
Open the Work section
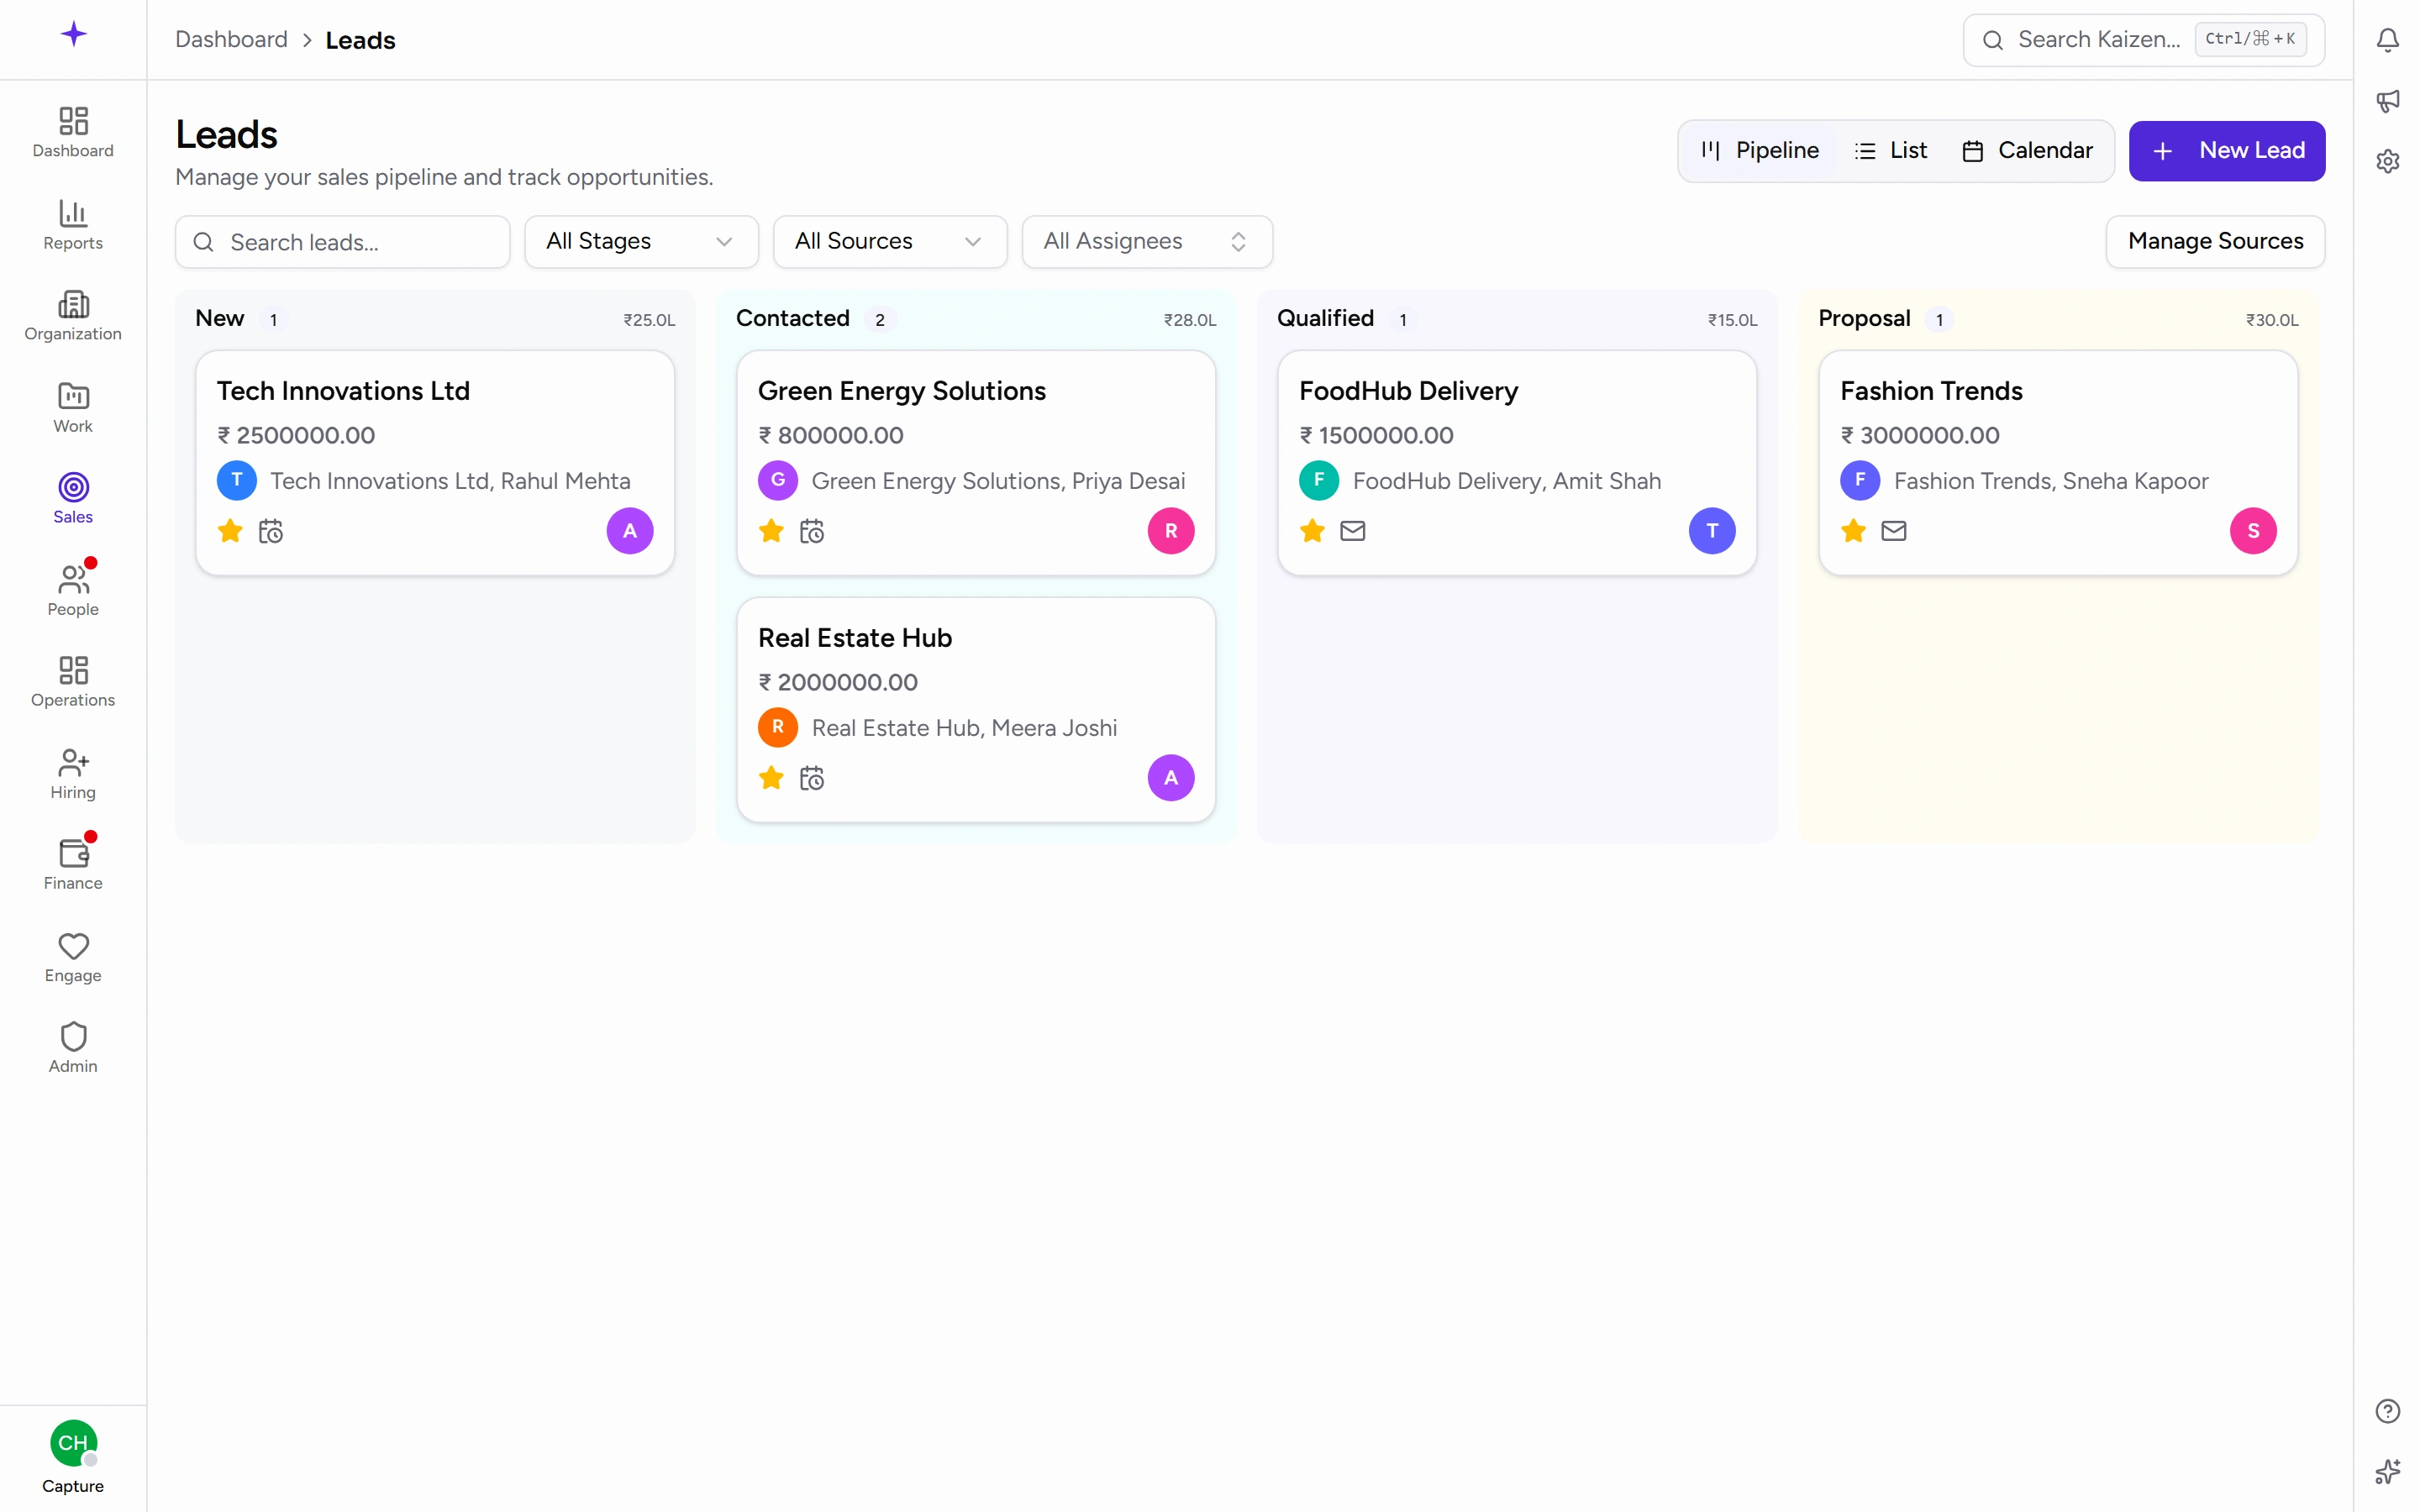coord(73,407)
